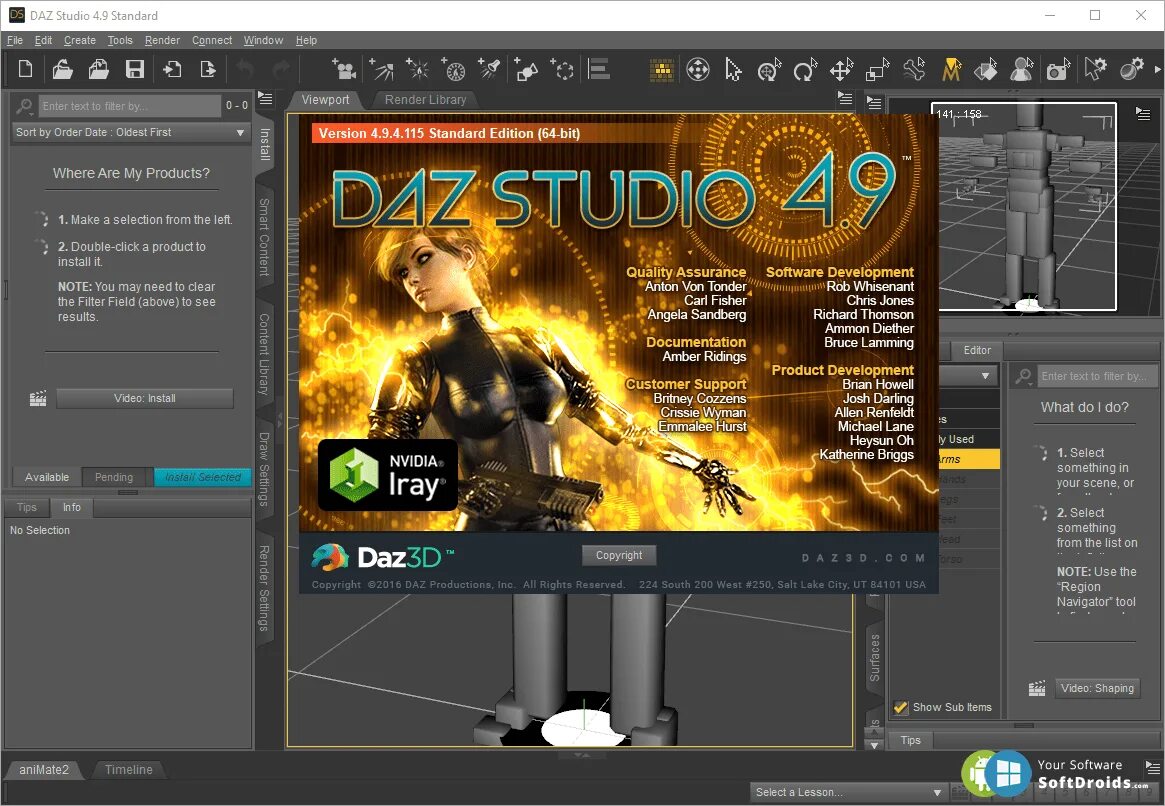Open the Content Library side tab
Image resolution: width=1165 pixels, height=806 pixels.
[x=265, y=354]
